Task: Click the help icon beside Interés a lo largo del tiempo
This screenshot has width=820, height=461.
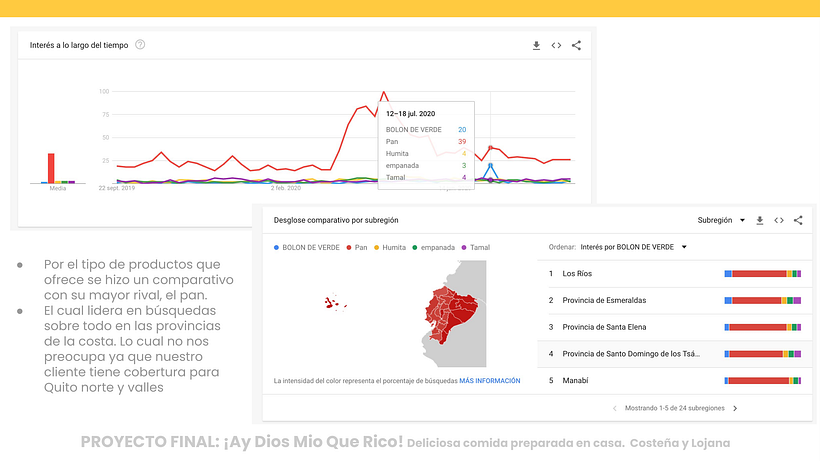Action: (140, 45)
